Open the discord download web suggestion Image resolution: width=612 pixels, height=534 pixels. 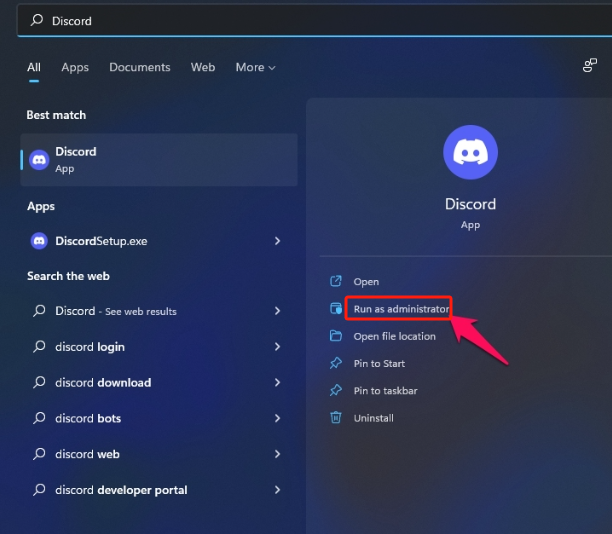point(103,382)
